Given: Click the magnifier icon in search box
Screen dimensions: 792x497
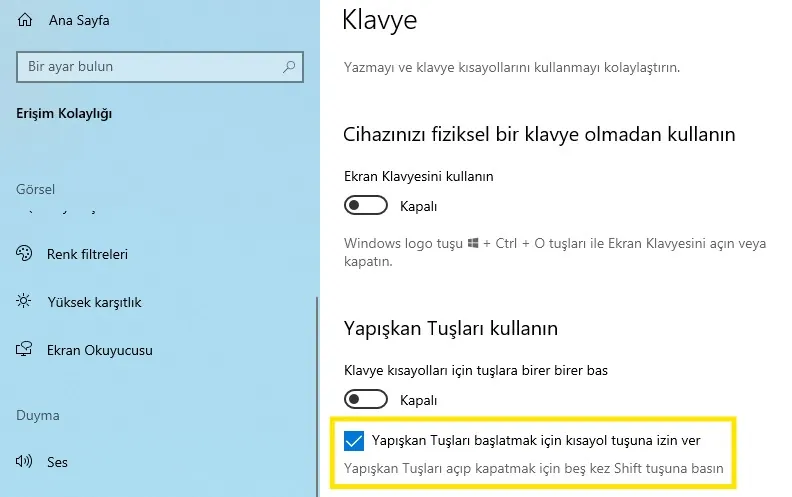Looking at the screenshot, I should pyautogui.click(x=289, y=67).
